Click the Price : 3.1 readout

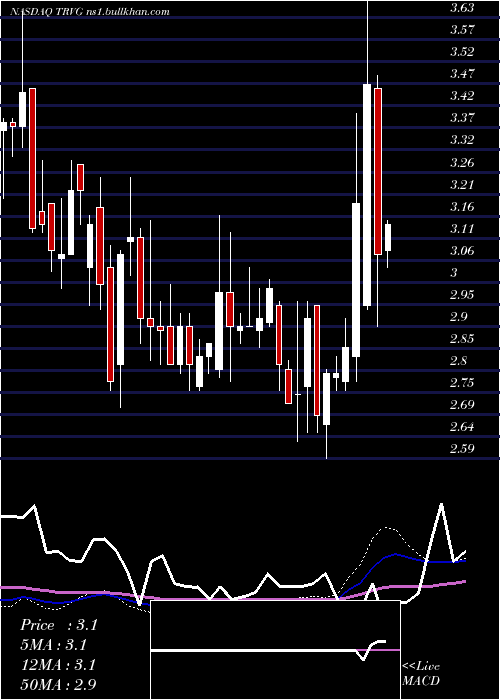coord(58,625)
